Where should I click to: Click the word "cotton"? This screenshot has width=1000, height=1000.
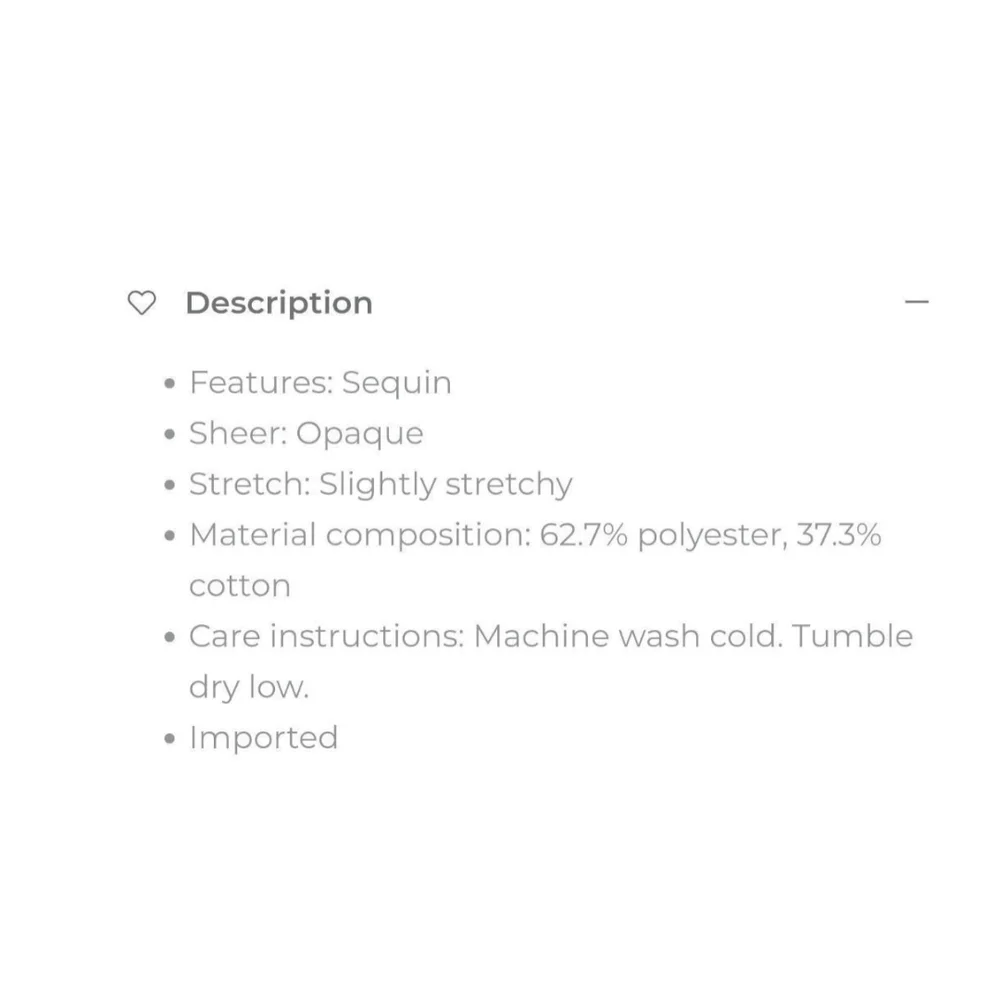pyautogui.click(x=240, y=586)
